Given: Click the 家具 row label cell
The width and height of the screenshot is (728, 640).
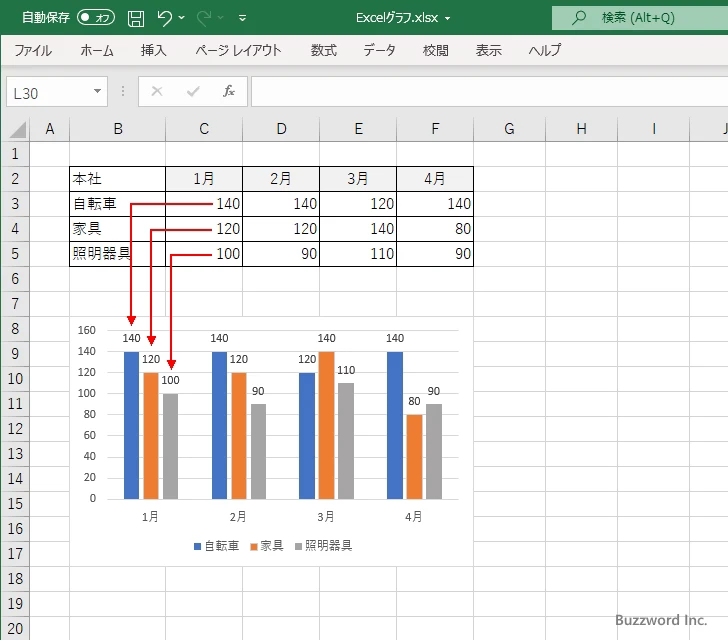Looking at the screenshot, I should 117,229.
